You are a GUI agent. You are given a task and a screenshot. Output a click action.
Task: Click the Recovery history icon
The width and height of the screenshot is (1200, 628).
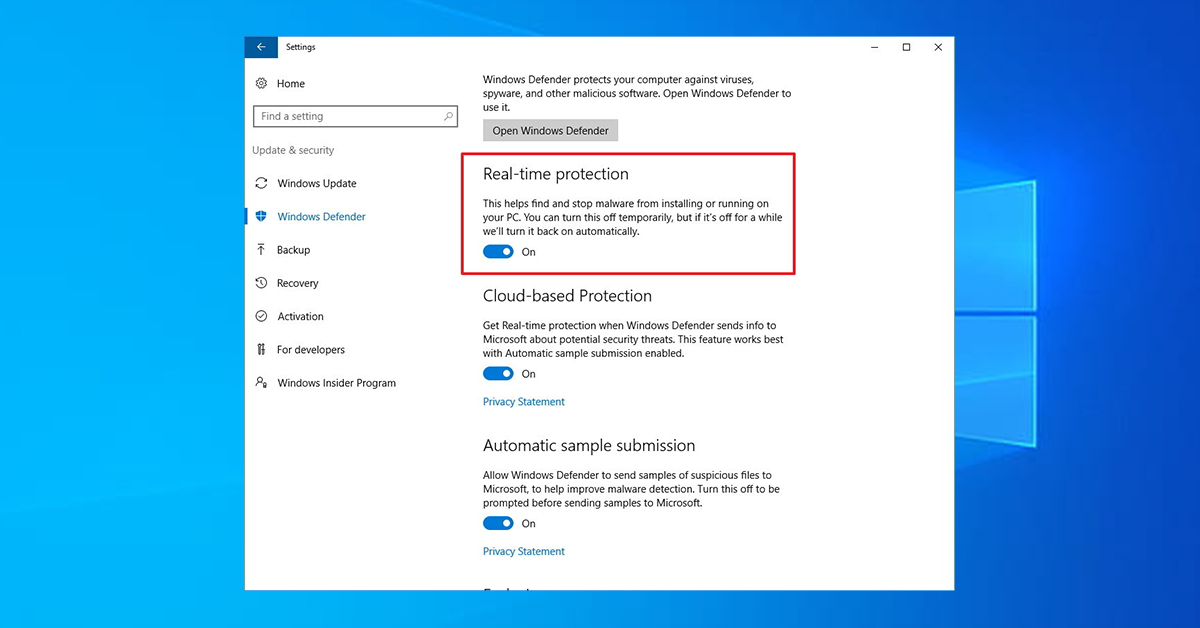(261, 283)
